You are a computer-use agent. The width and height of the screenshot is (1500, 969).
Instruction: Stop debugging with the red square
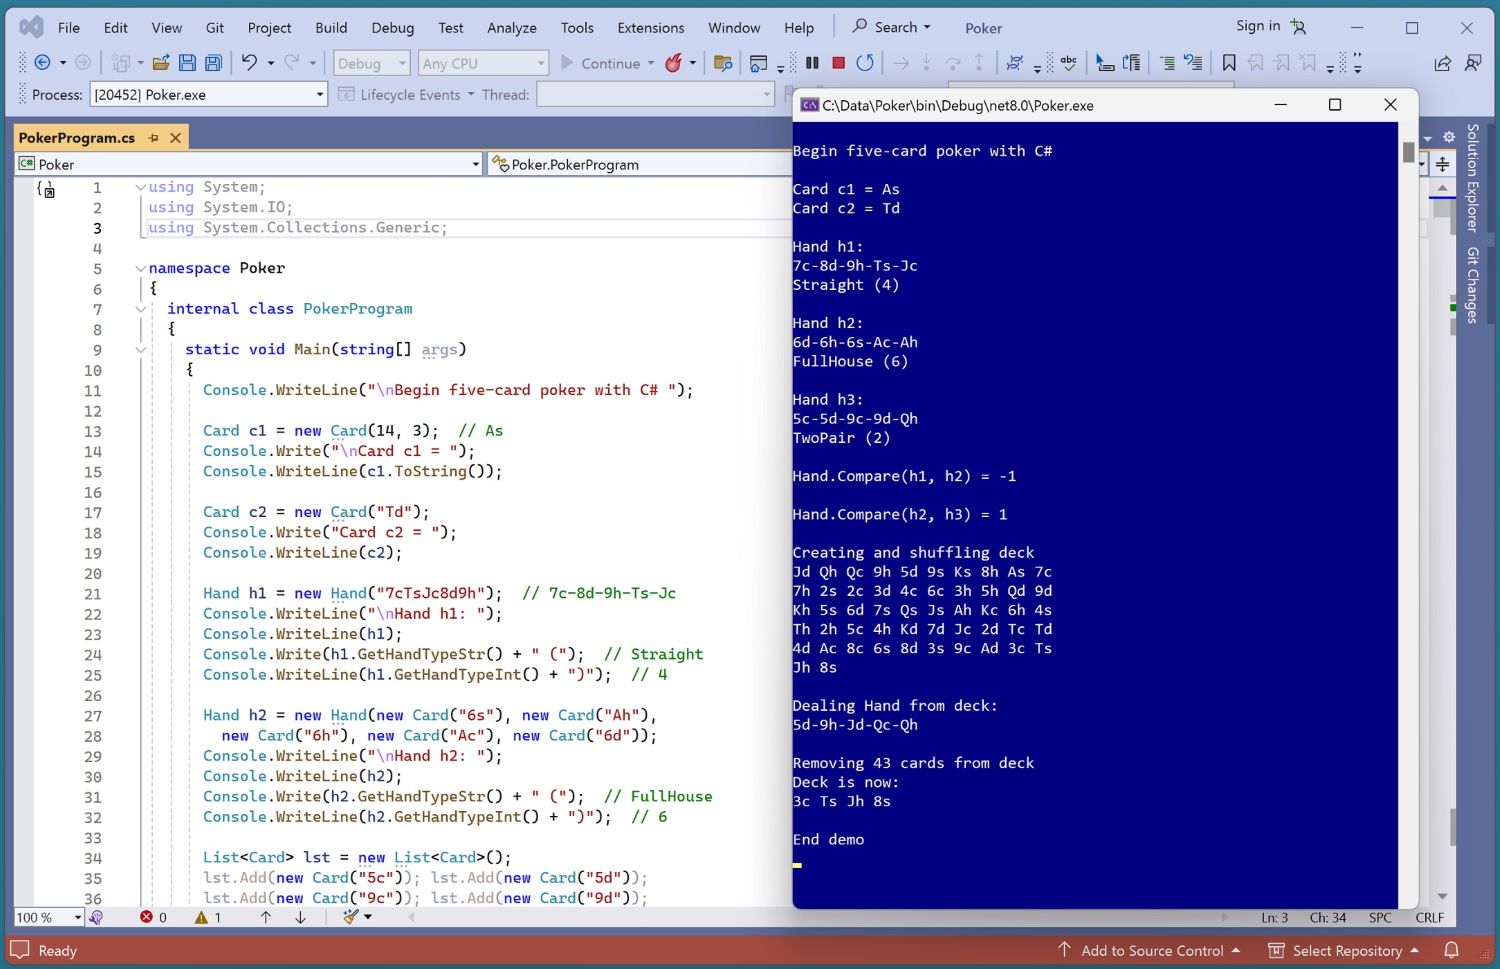click(x=839, y=63)
